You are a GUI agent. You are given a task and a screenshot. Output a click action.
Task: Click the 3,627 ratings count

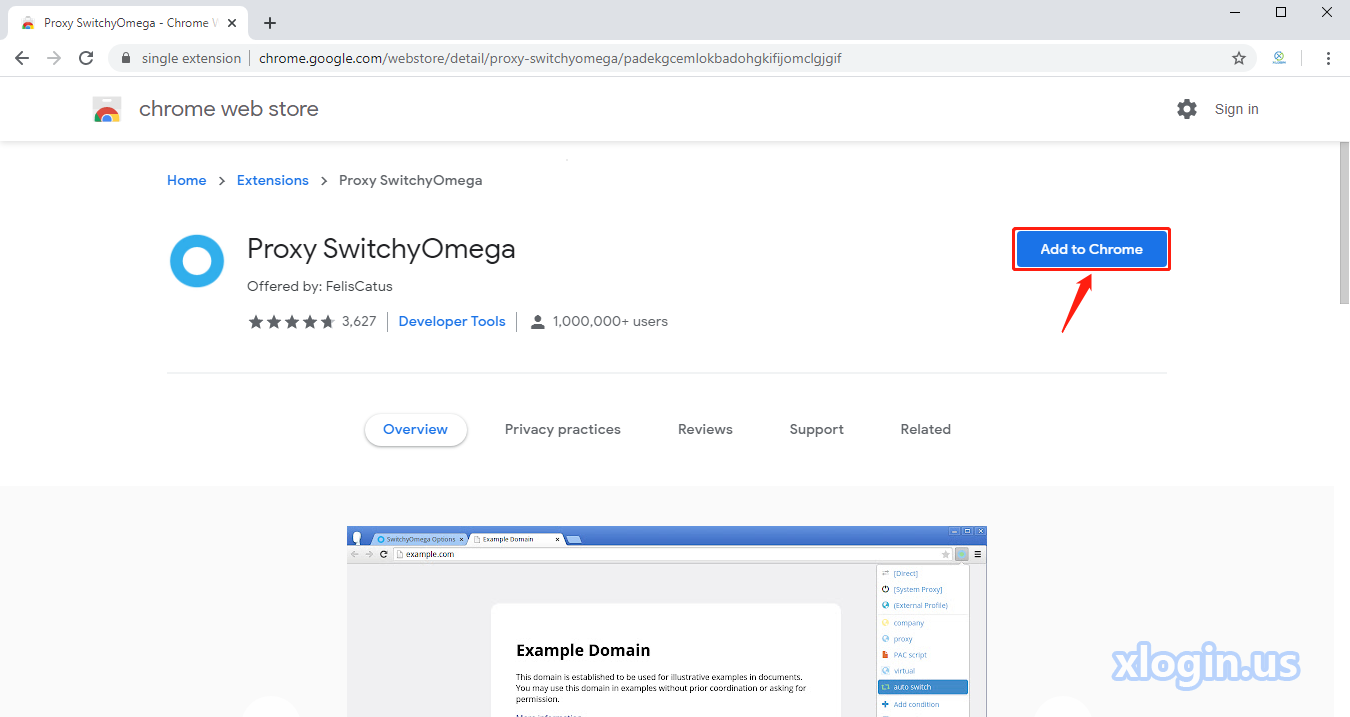click(359, 321)
